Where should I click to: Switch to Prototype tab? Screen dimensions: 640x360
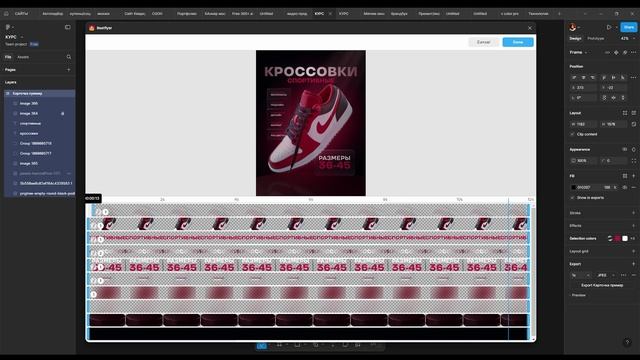596,38
